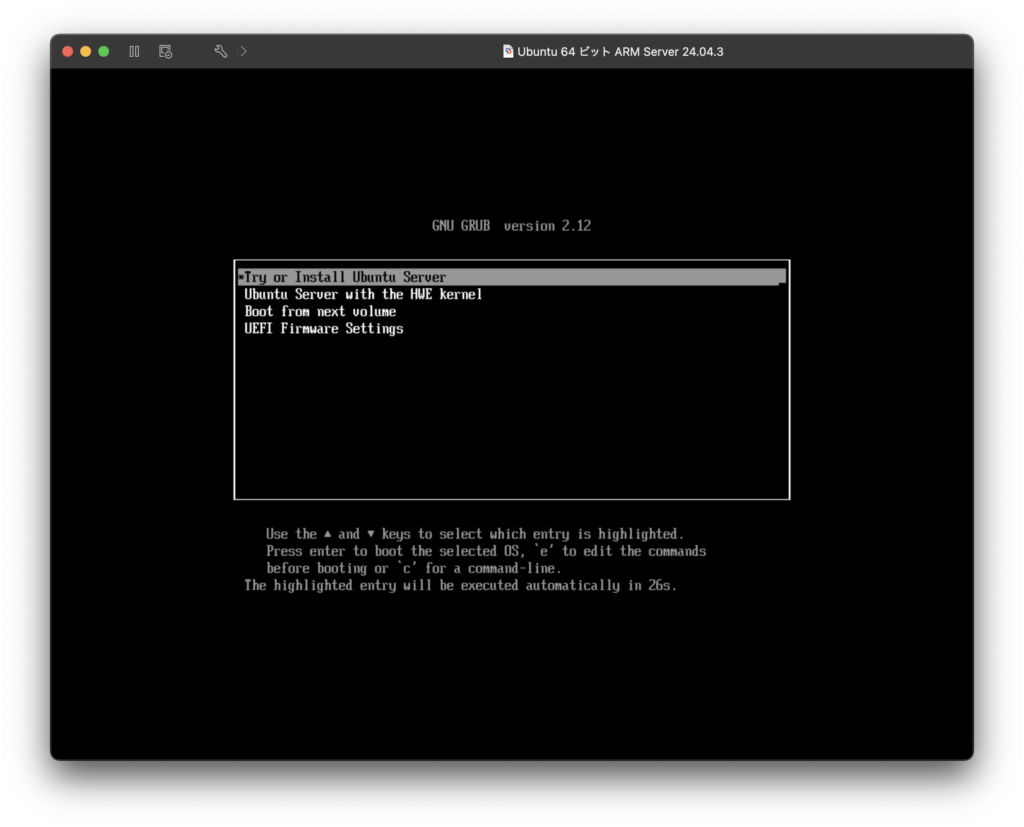The image size is (1024, 827).
Task: Click the VM document icon in title
Action: click(x=508, y=51)
